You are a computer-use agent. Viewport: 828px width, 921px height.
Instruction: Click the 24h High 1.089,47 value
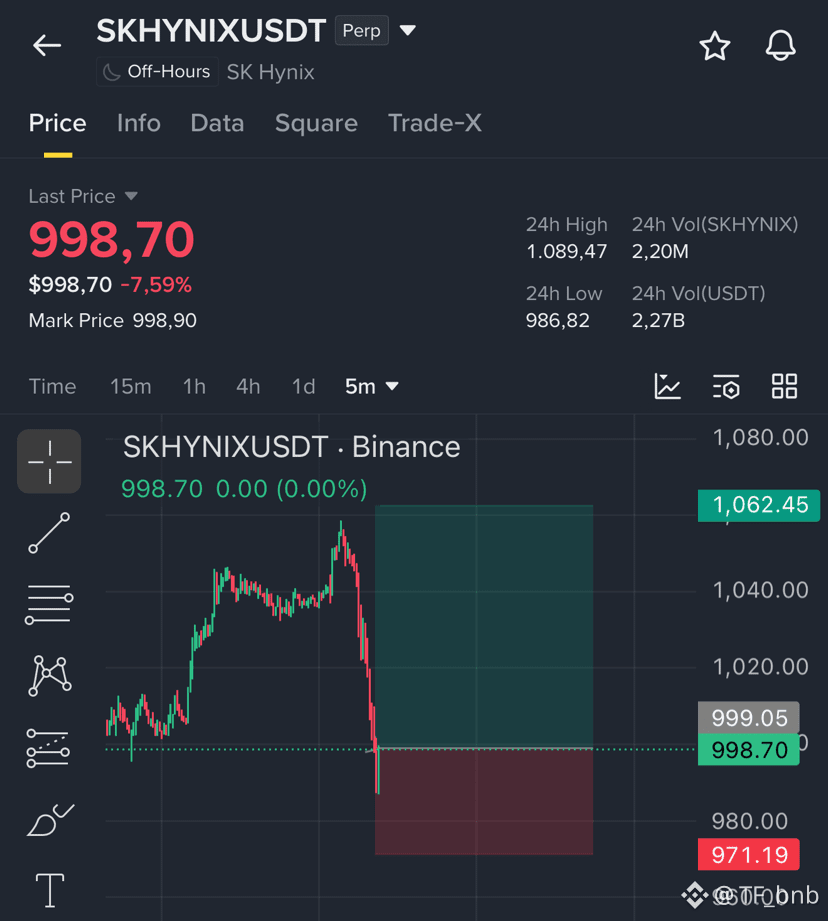pyautogui.click(x=567, y=251)
